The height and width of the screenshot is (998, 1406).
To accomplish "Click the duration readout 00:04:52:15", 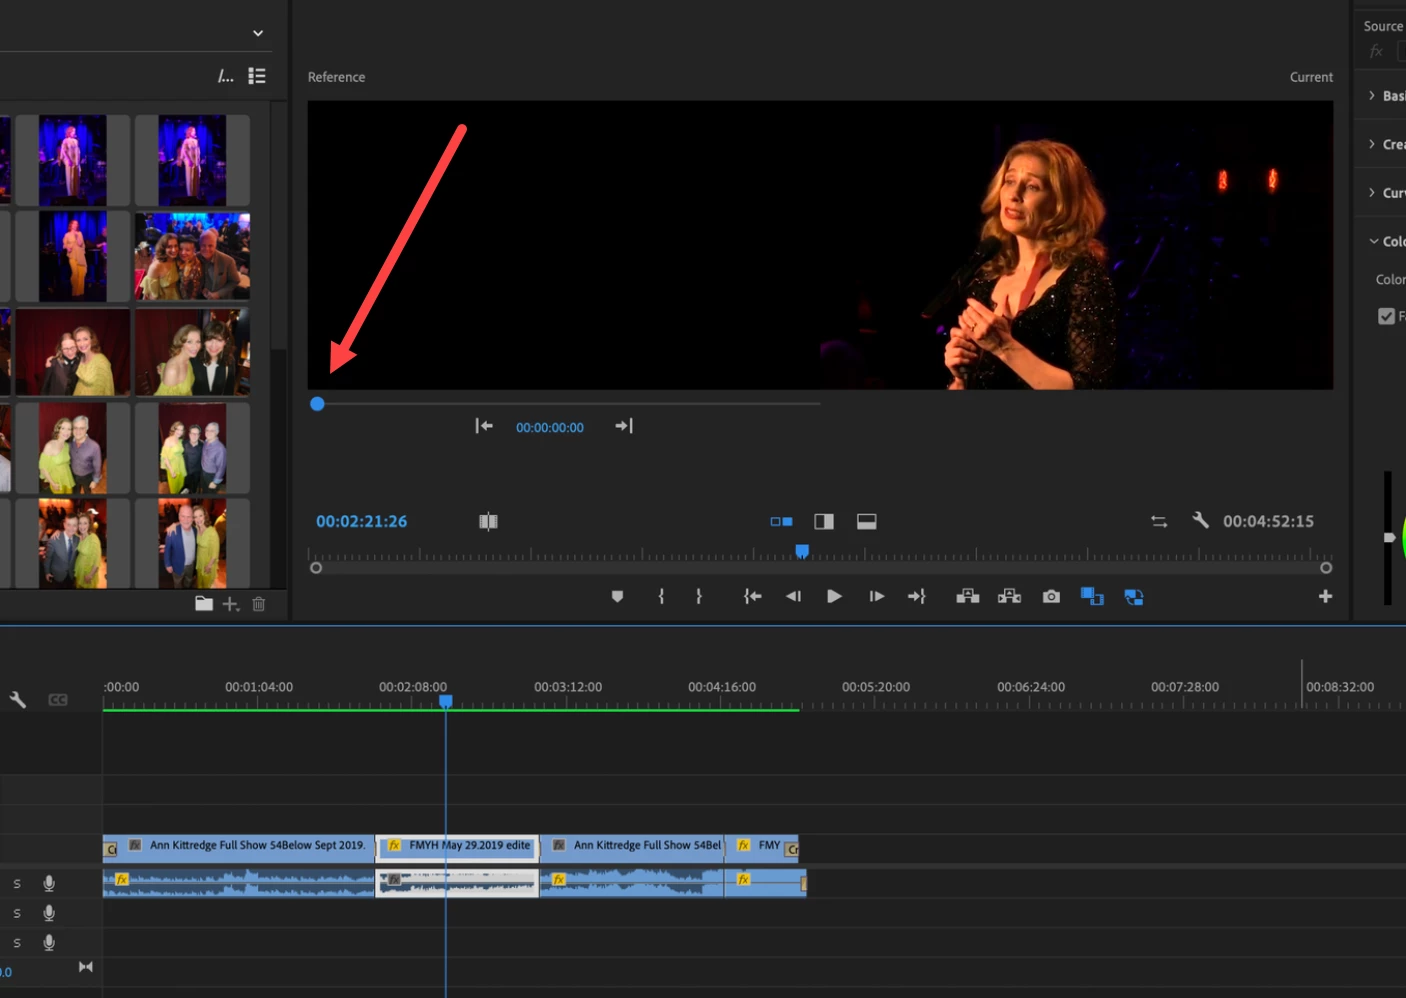I will (1268, 521).
